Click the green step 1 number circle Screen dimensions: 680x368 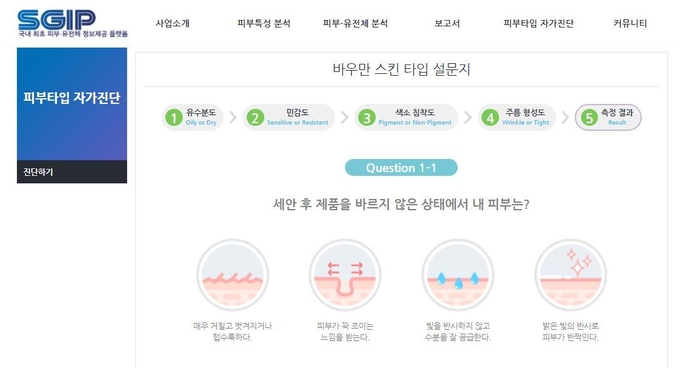coord(174,117)
